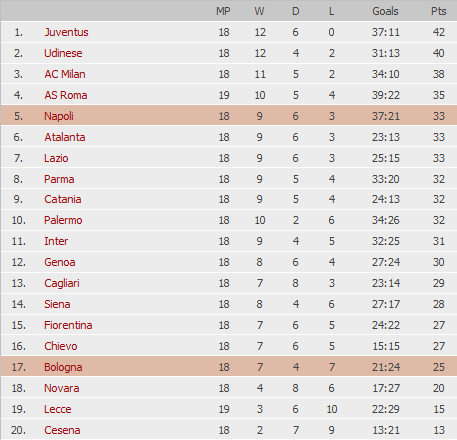Screen dimensions: 457x440
Task: Click the Udinese team name
Action: [x=63, y=53]
